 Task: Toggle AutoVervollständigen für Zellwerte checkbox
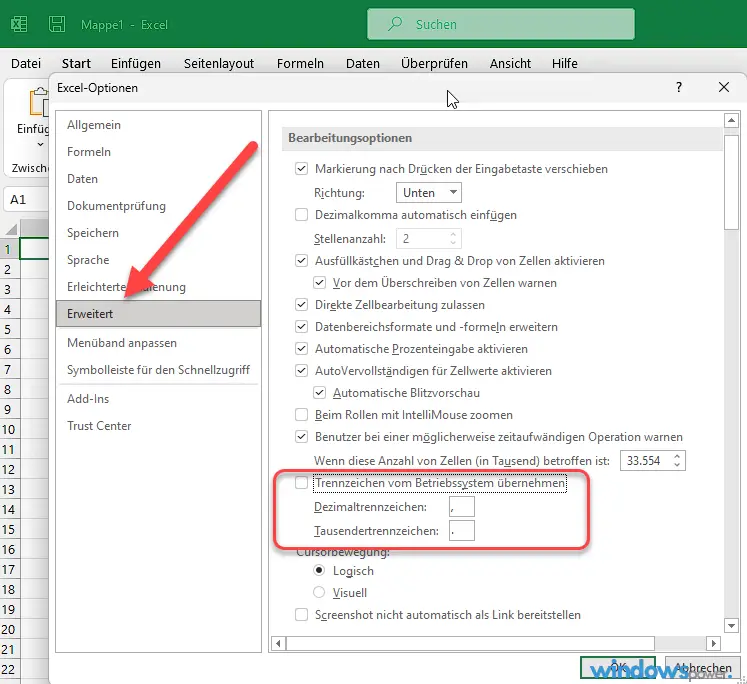coord(301,371)
